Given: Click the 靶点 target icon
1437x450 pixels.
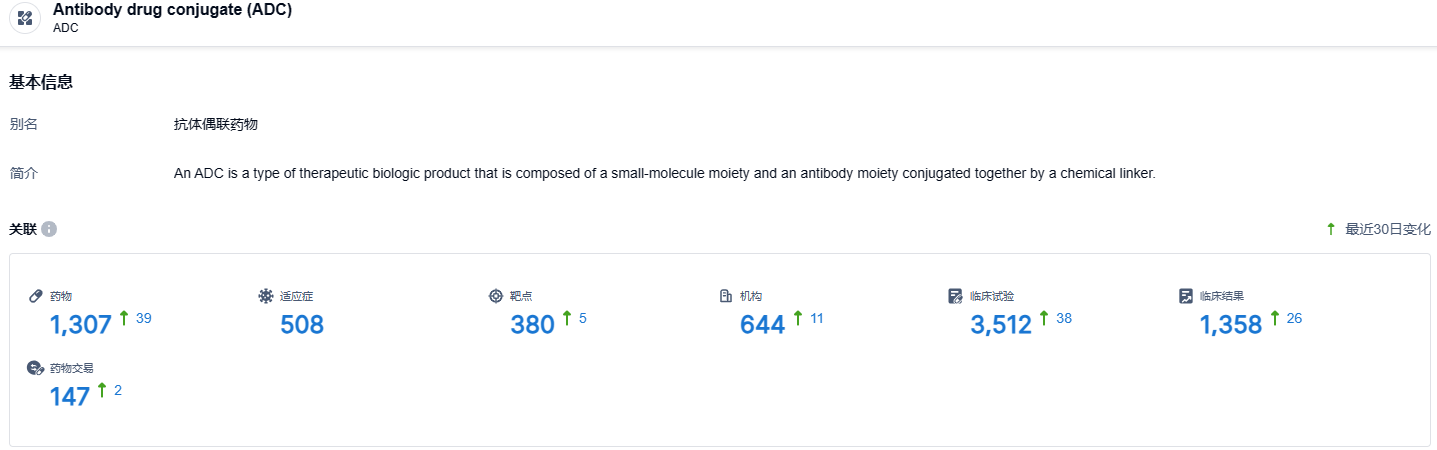Looking at the screenshot, I should 495,296.
